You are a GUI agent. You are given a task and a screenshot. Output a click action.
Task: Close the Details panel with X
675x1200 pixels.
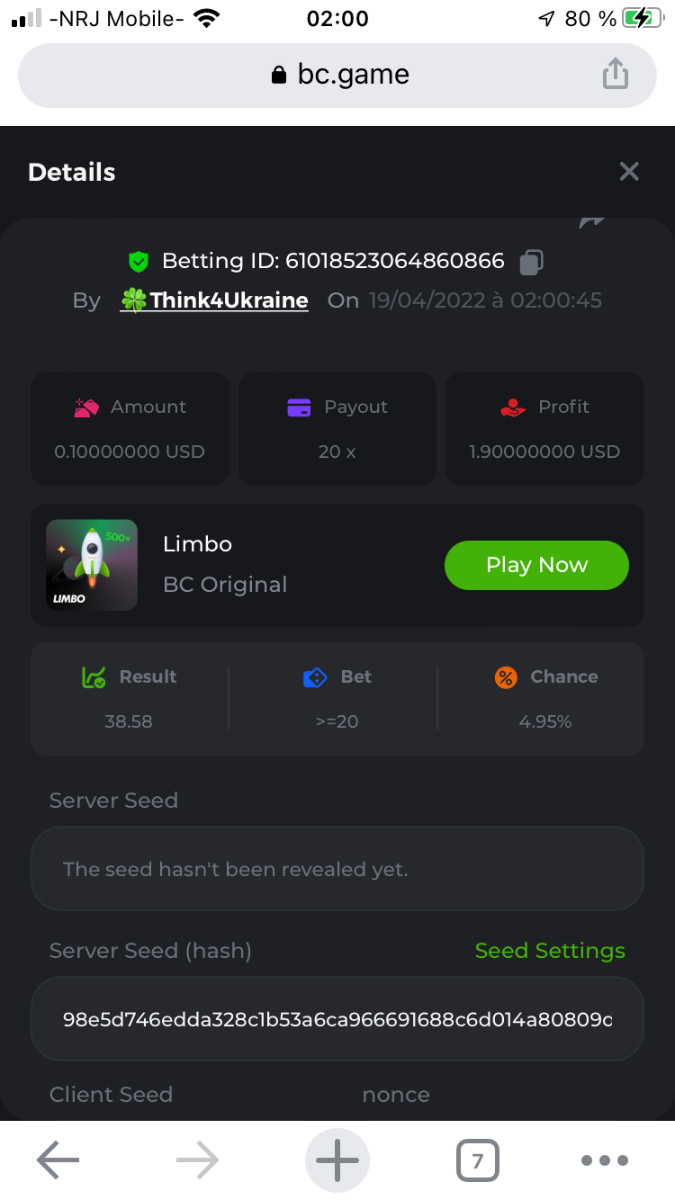pyautogui.click(x=629, y=171)
